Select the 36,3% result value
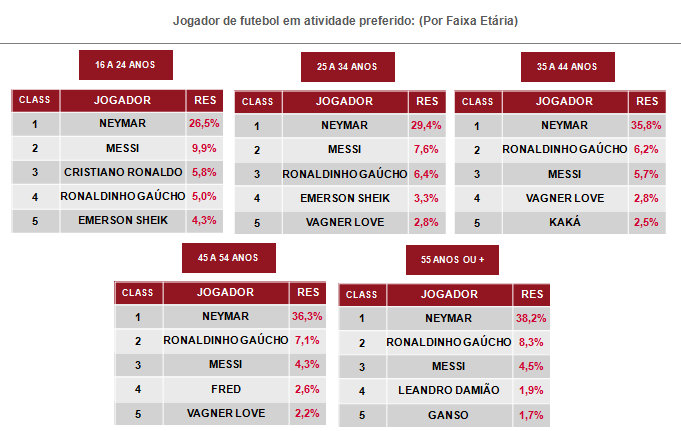Image resolution: width=681 pixels, height=431 pixels. pos(307,316)
